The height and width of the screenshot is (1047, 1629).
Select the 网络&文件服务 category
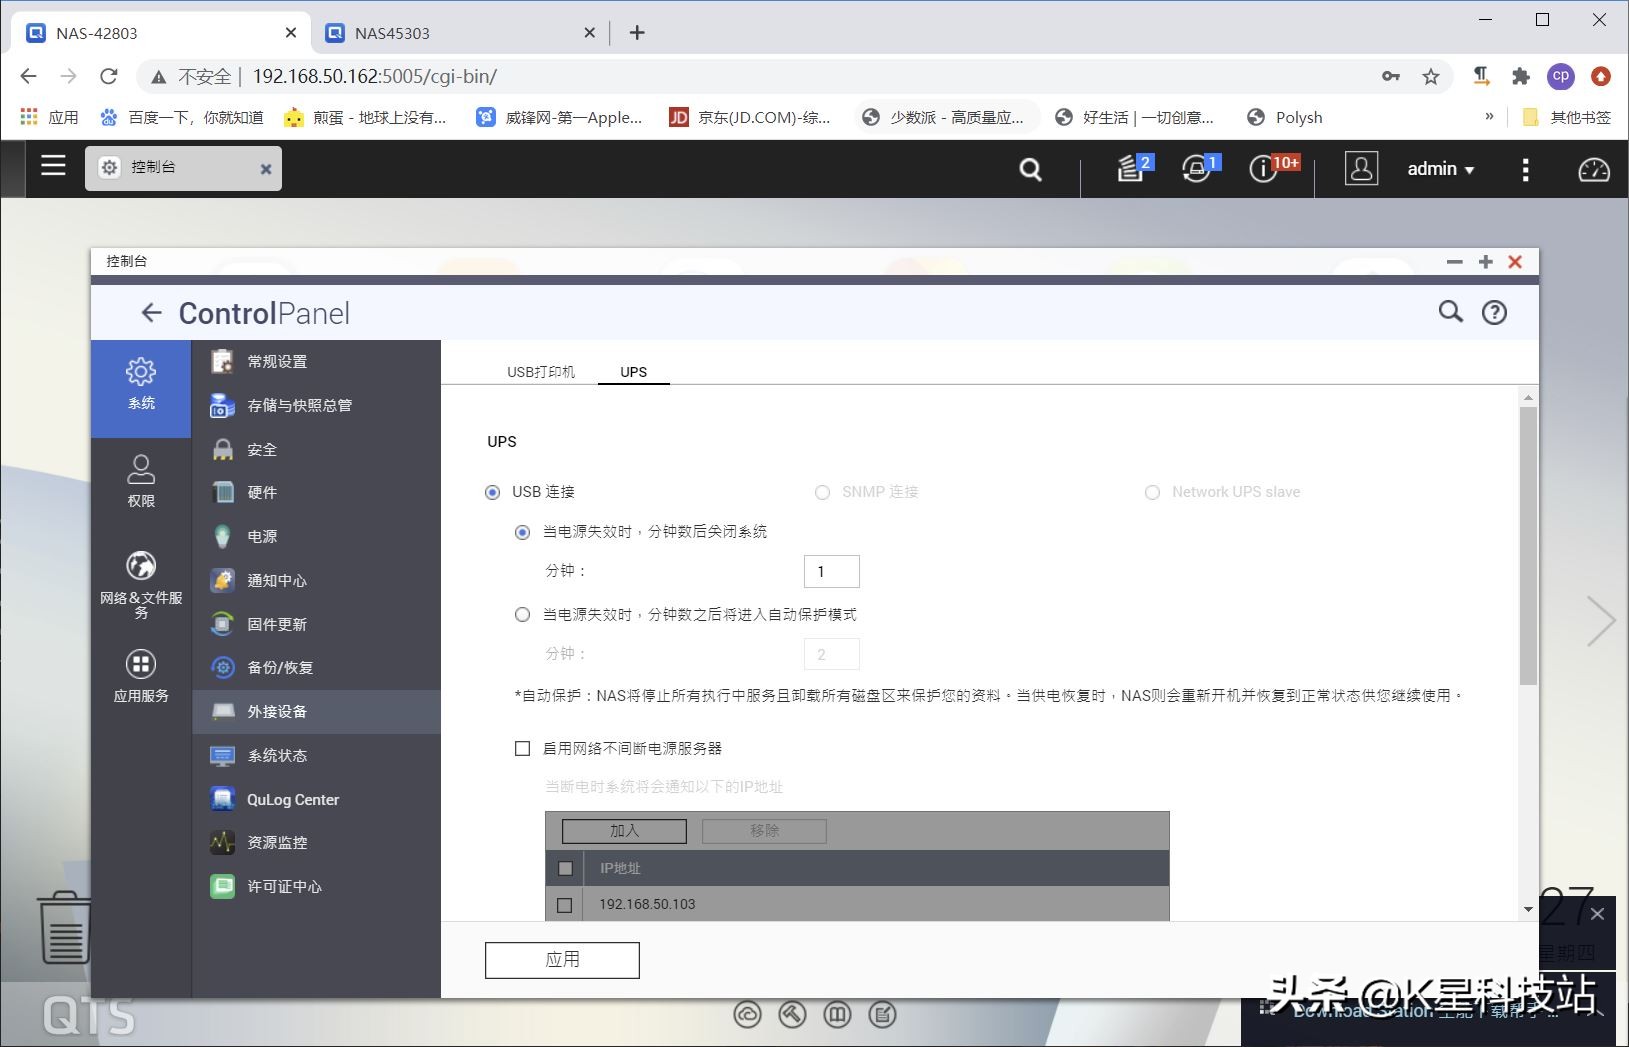[x=141, y=583]
